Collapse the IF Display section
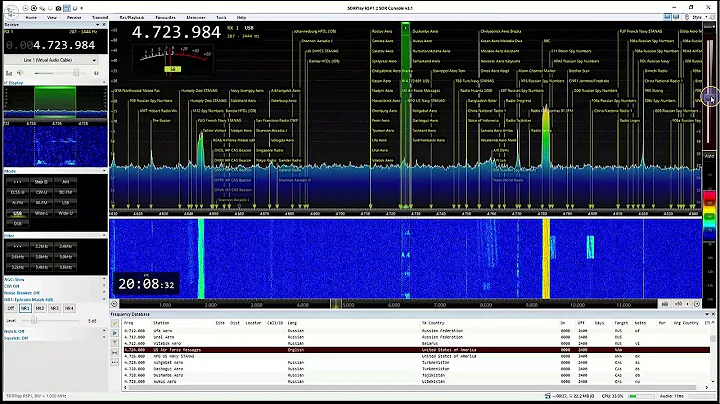Image resolution: width=720 pixels, height=404 pixels. click(x=104, y=83)
